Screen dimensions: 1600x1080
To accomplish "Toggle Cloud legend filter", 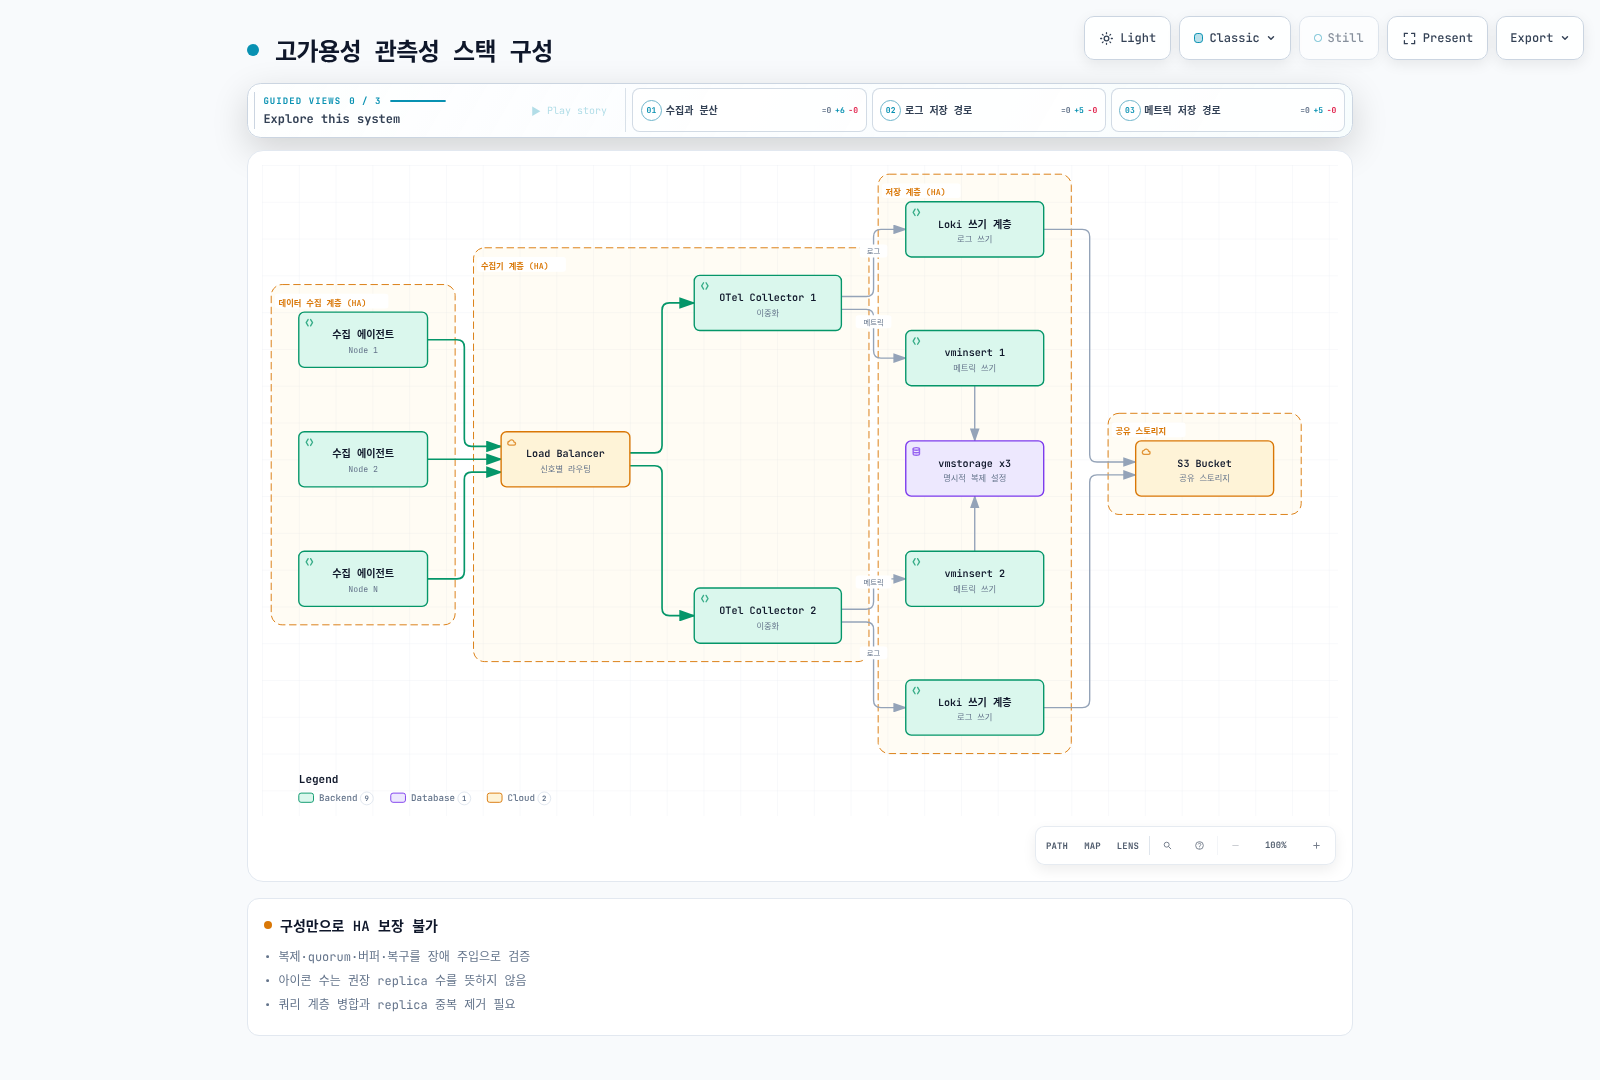I will coord(518,798).
